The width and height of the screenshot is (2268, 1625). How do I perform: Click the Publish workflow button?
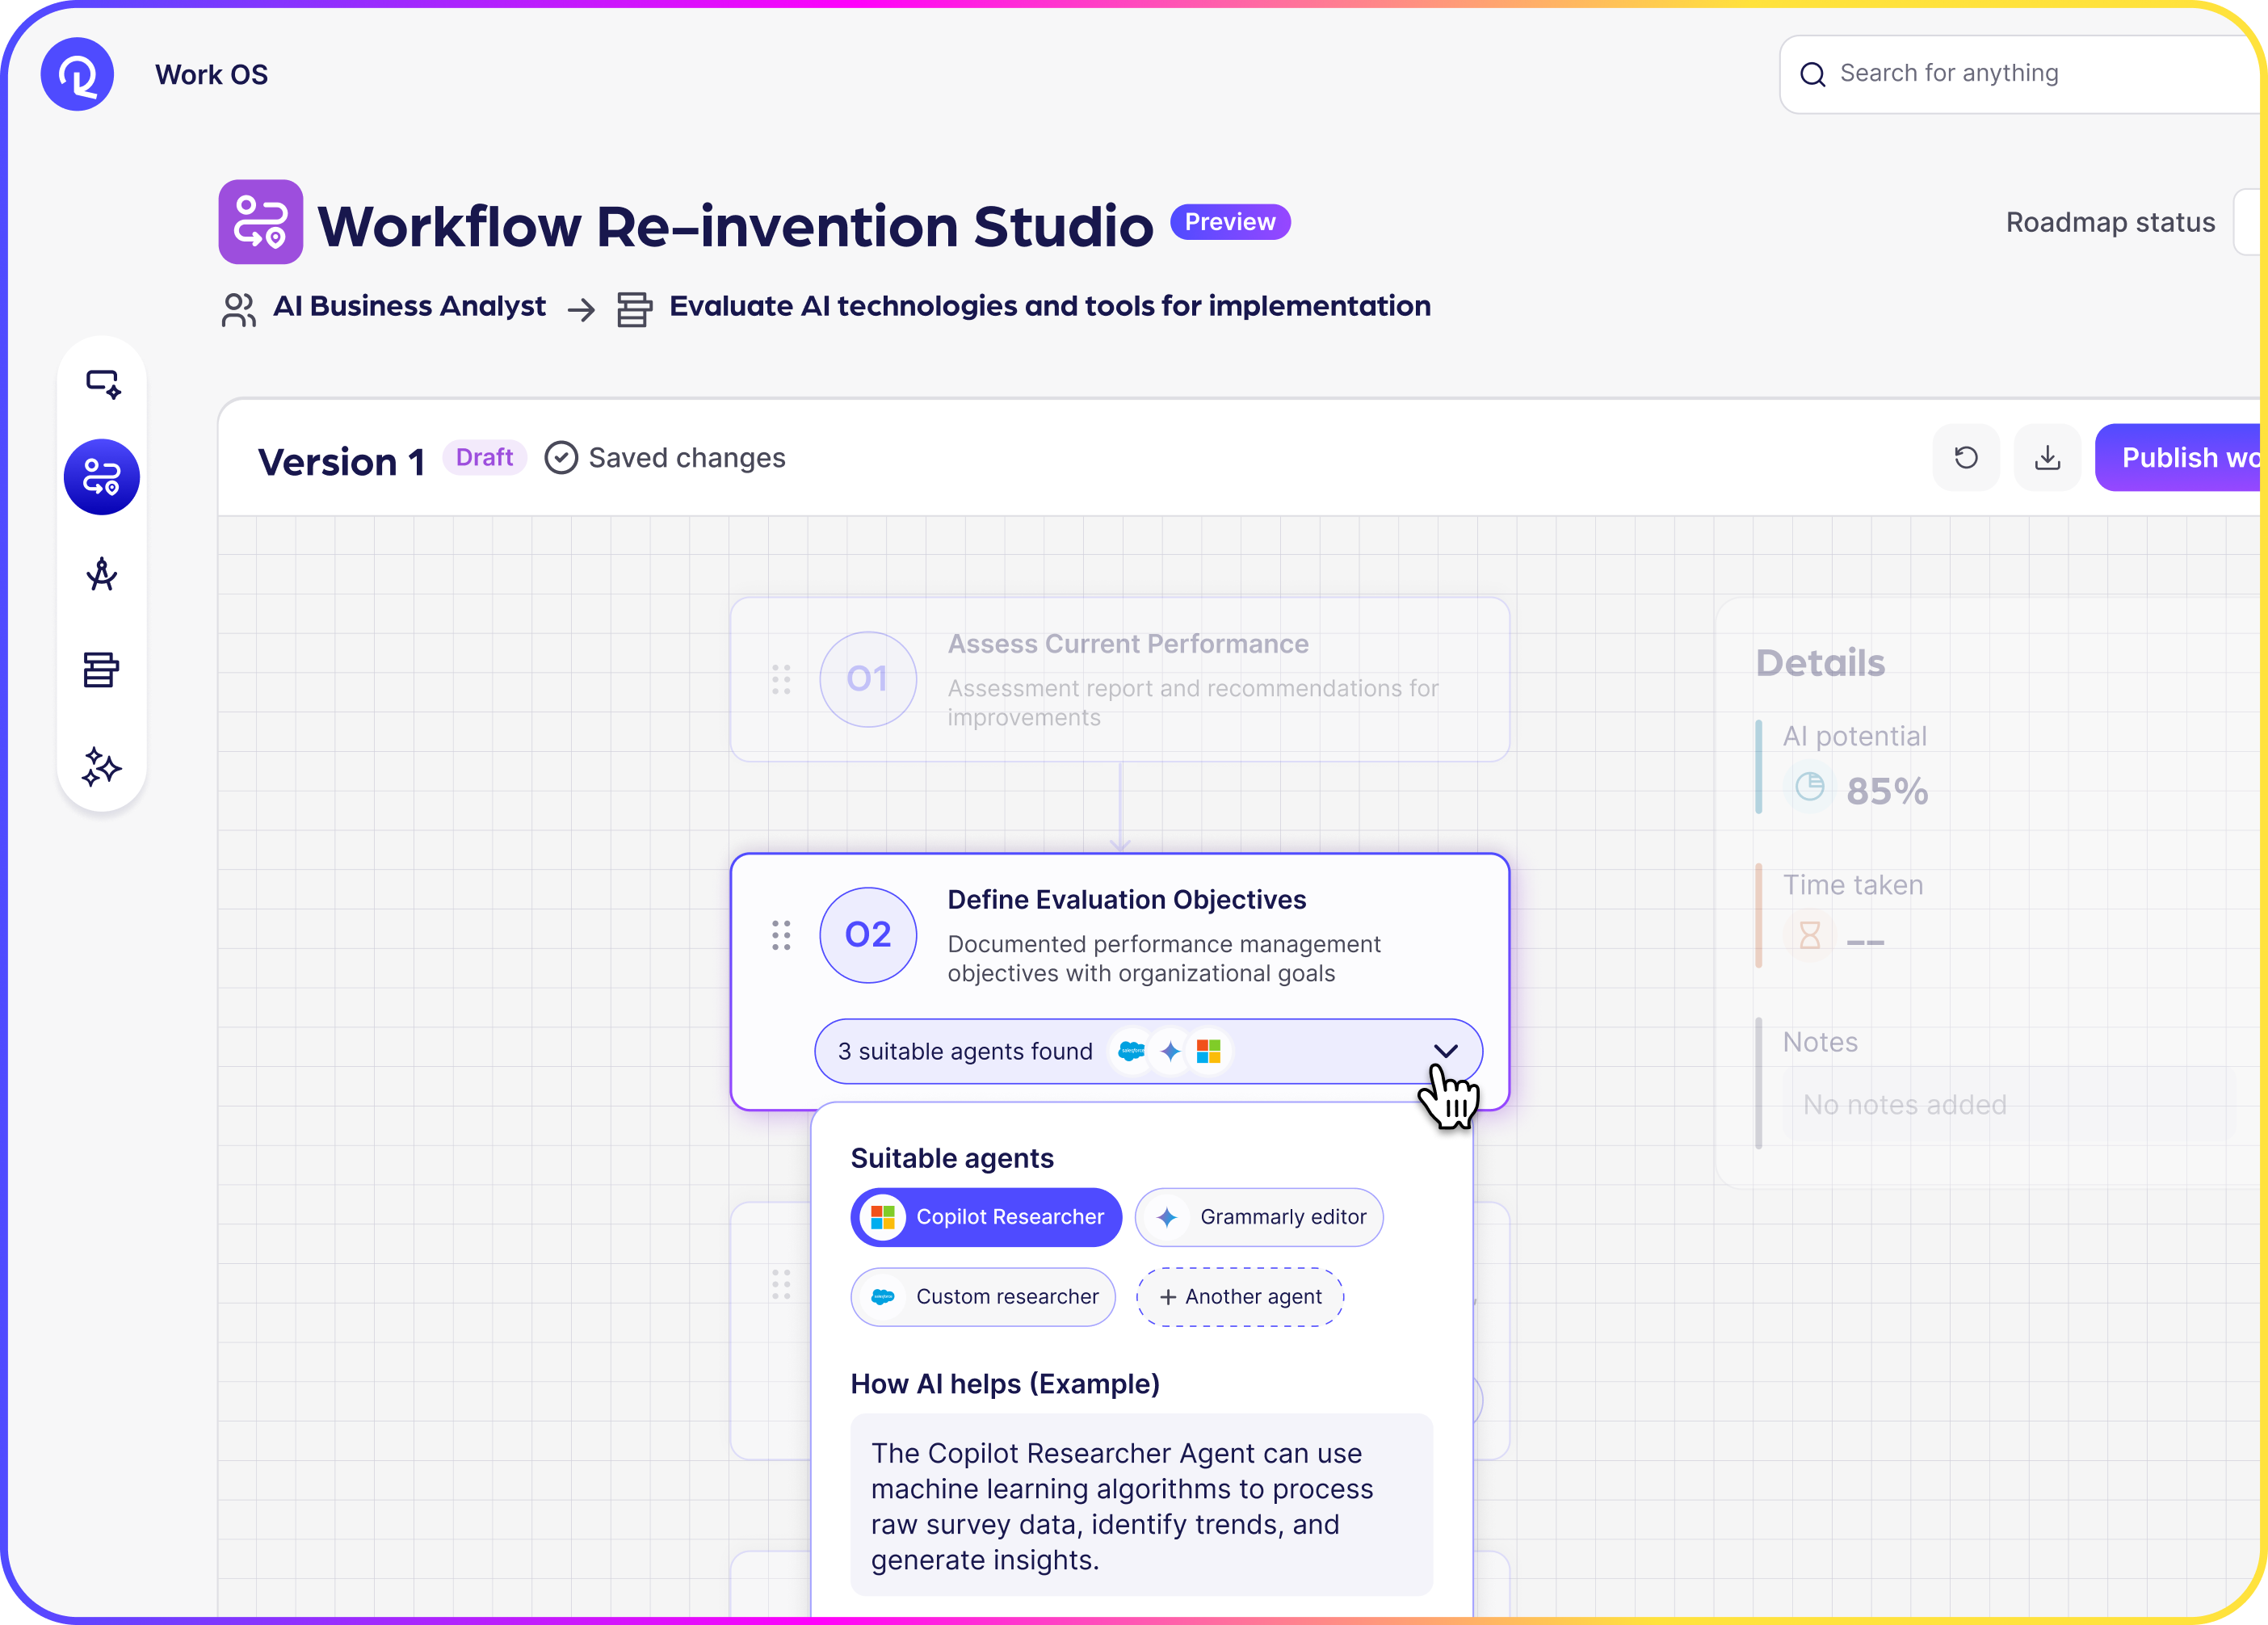[2180, 458]
